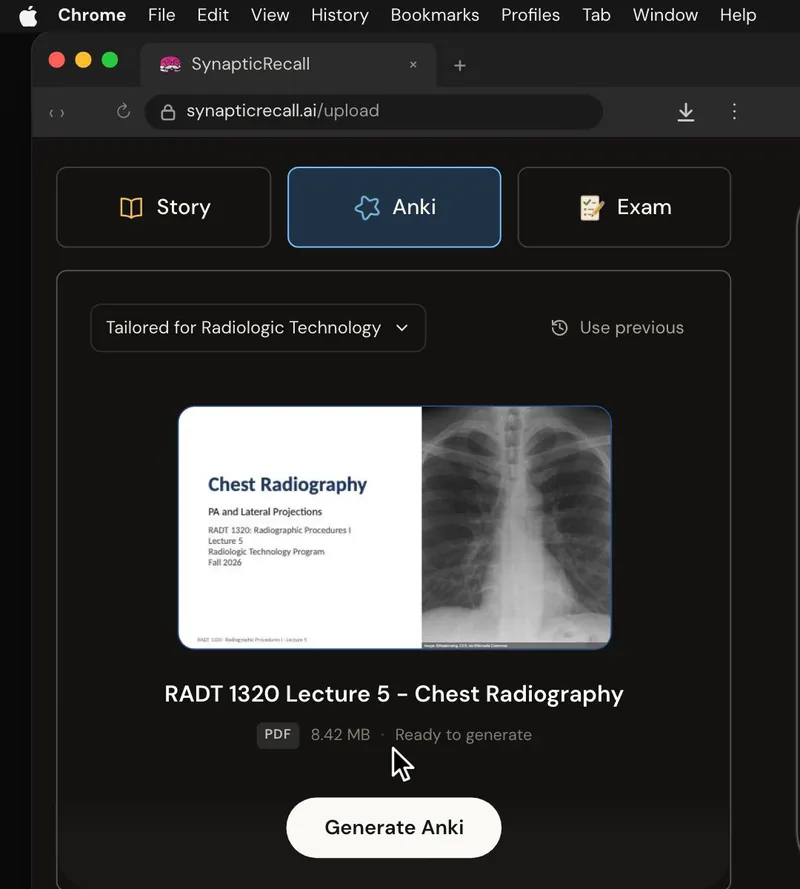The height and width of the screenshot is (889, 800).
Task: Switch to Exam mode
Action: click(624, 207)
